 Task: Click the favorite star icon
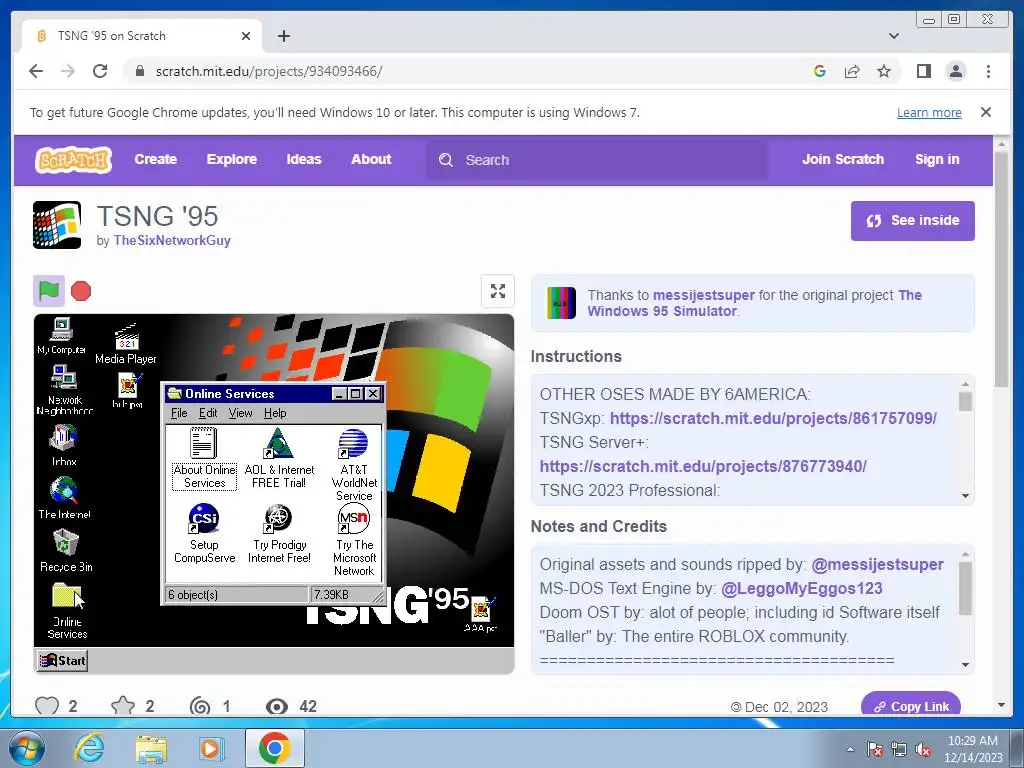123,706
